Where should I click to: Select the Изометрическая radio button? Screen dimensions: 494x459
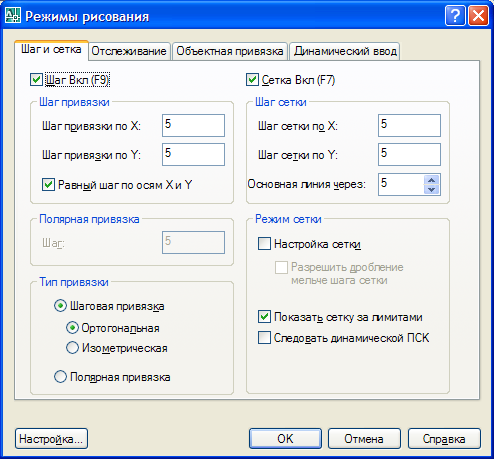[x=72, y=348]
